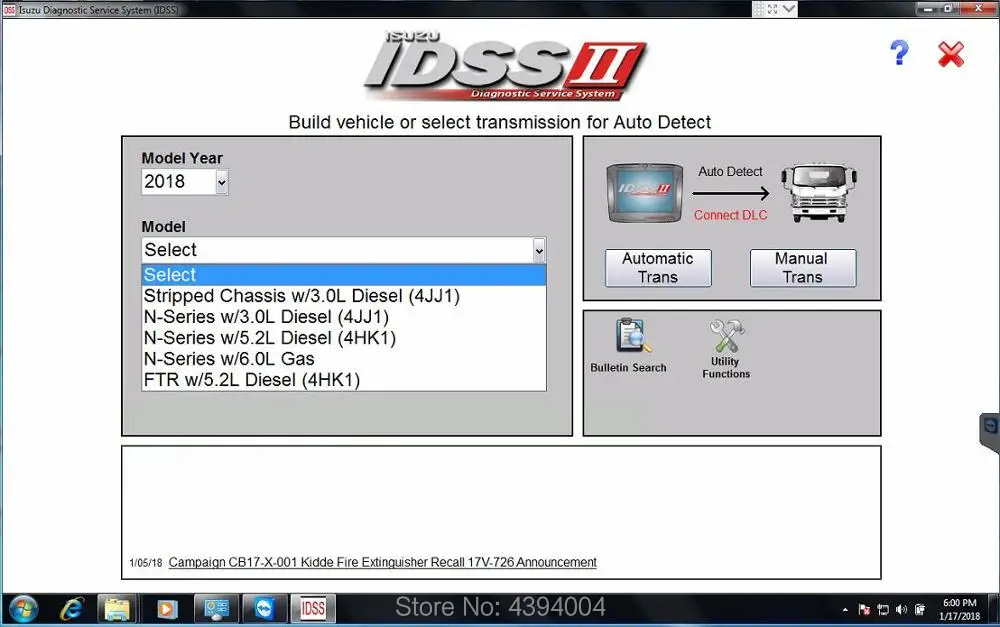1000x627 pixels.
Task: Show hidden tray icons arrow
Action: (x=845, y=610)
